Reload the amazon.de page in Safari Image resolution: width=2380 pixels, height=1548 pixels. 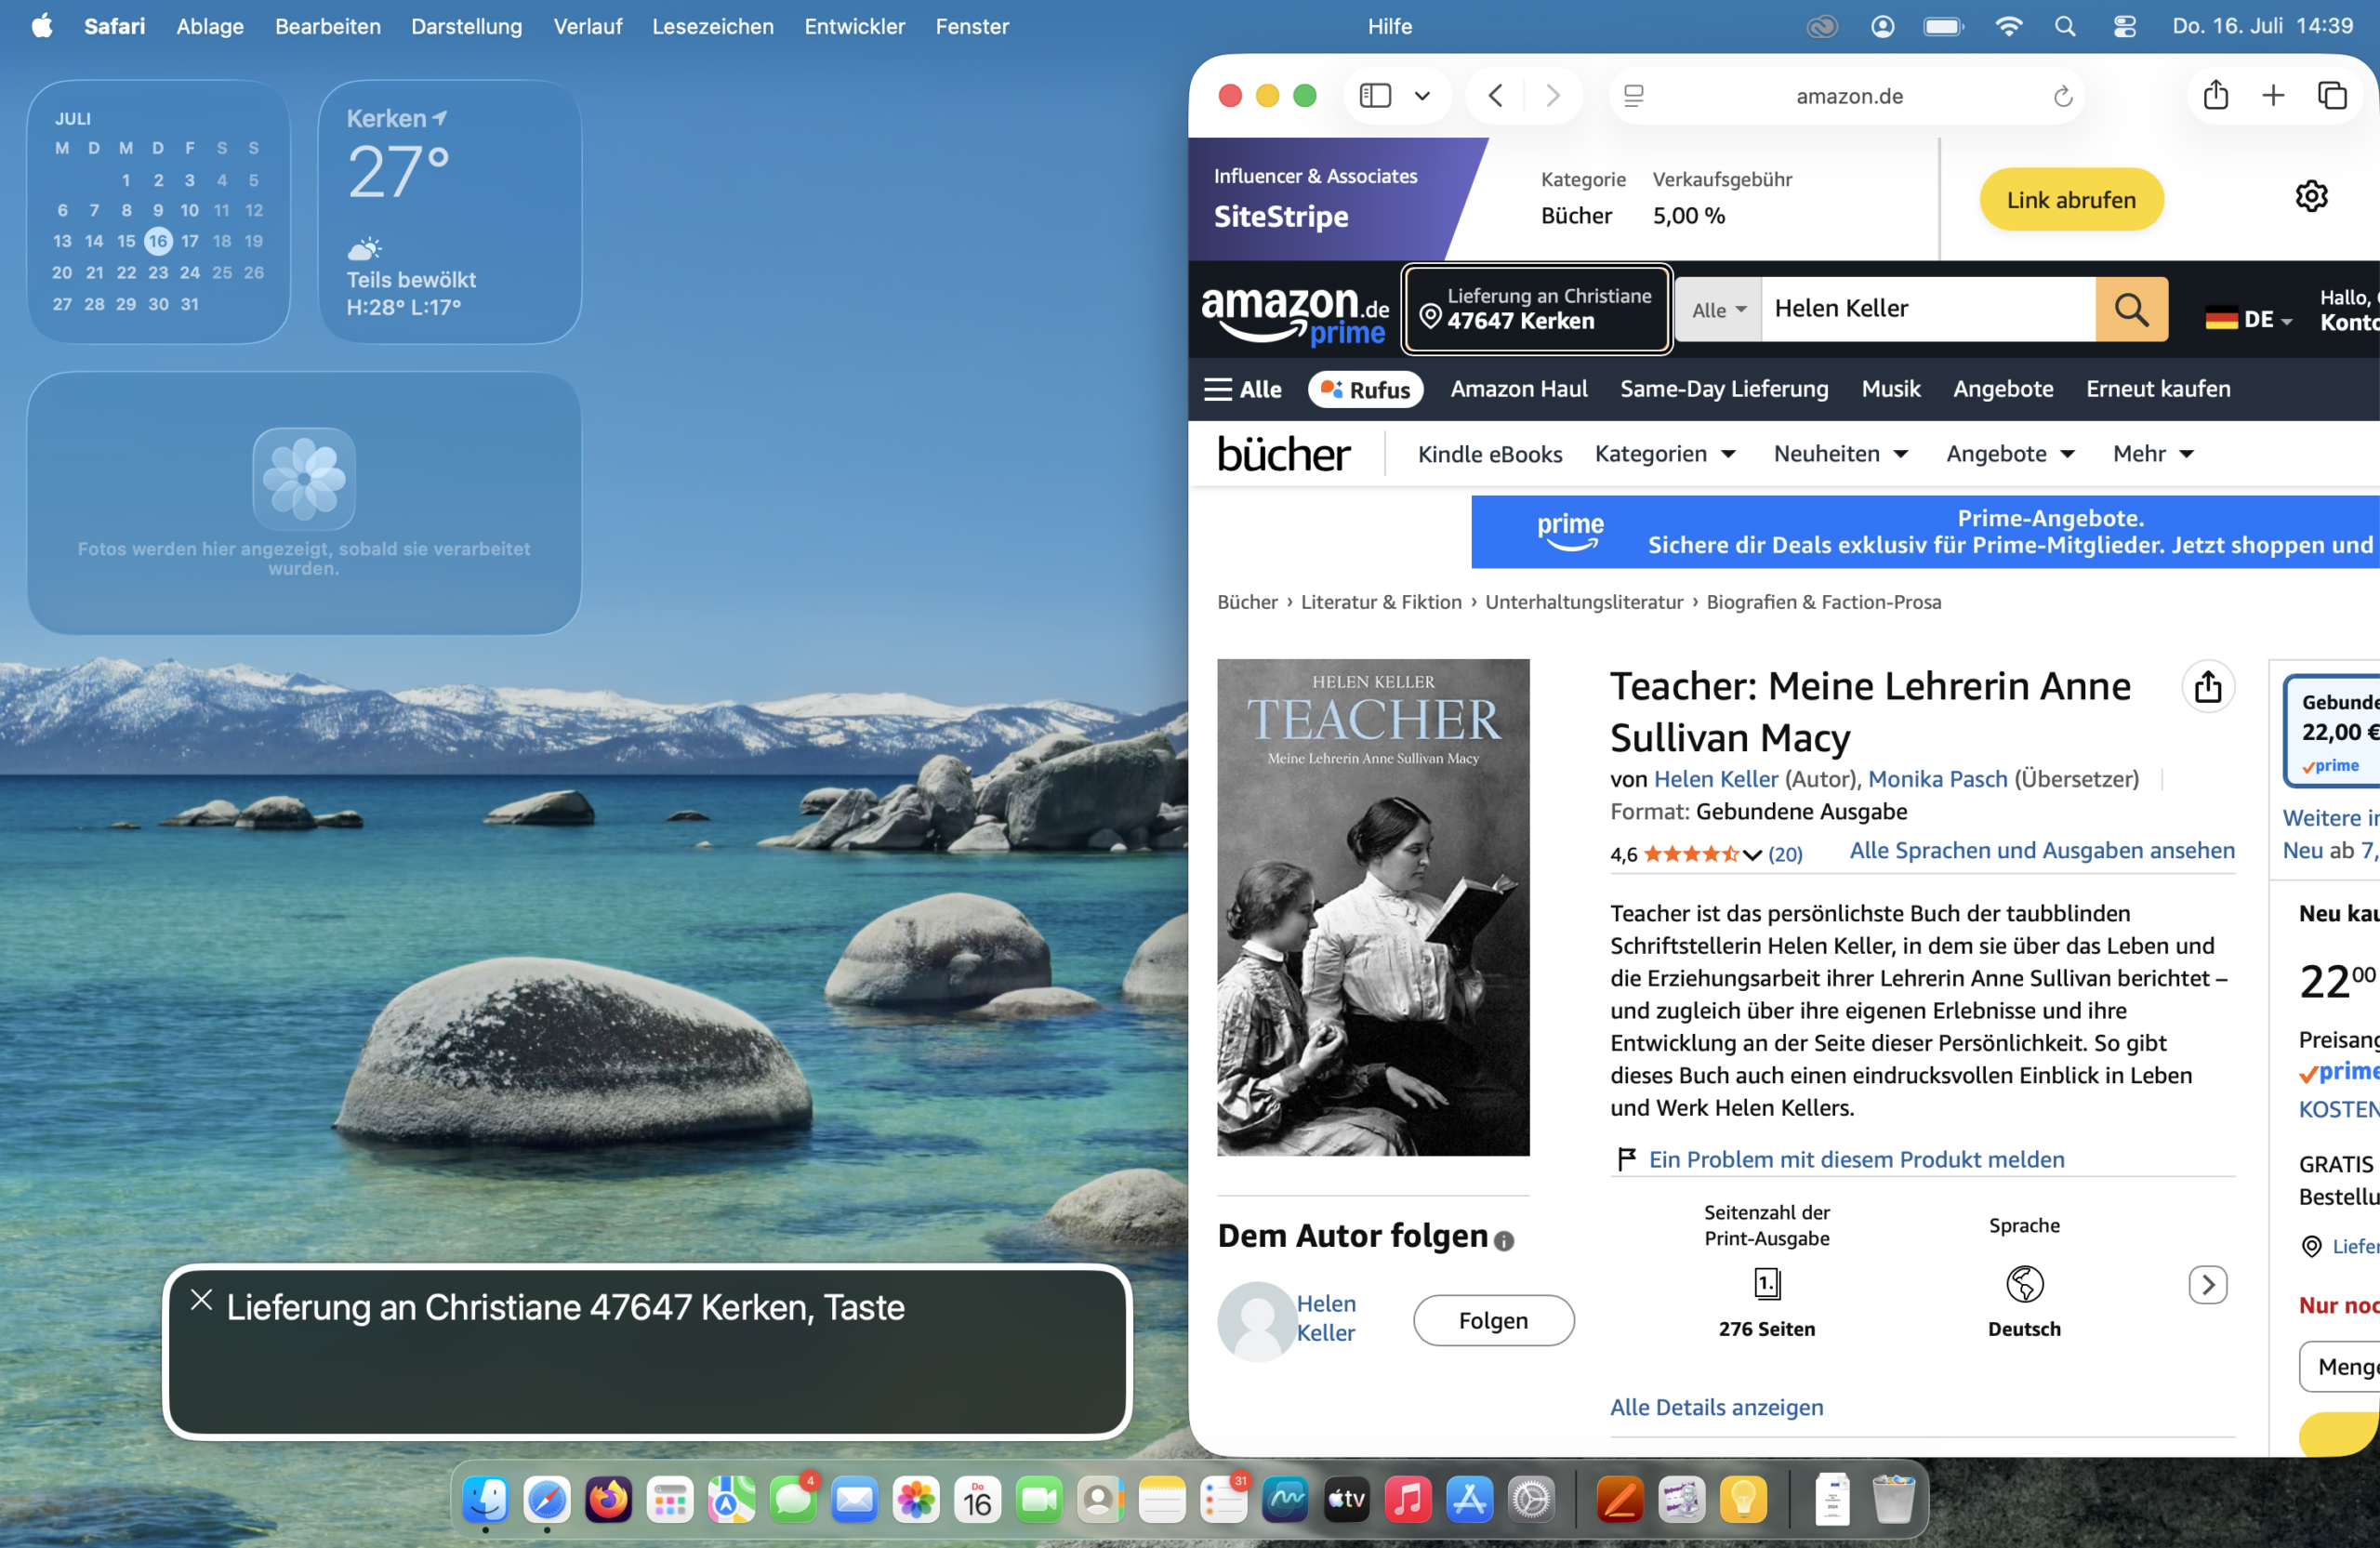[x=2062, y=96]
